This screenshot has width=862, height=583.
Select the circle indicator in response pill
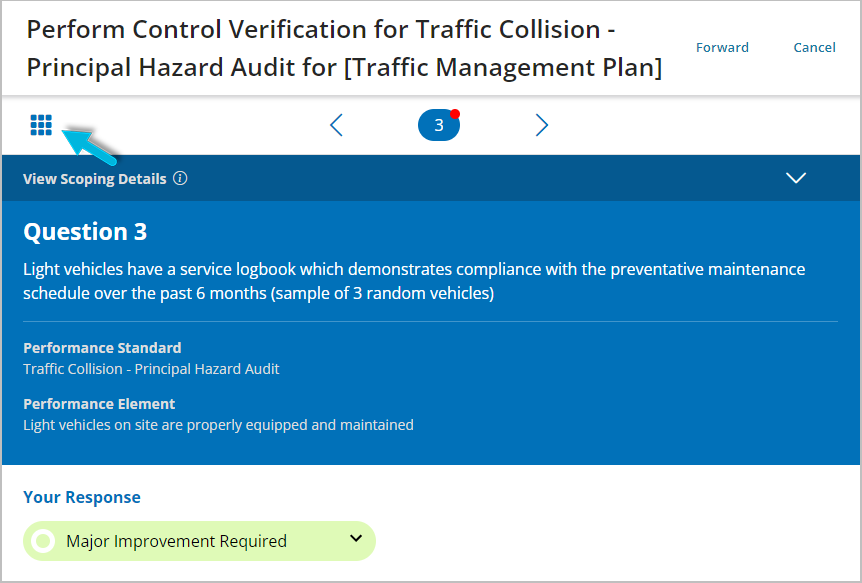[43, 541]
